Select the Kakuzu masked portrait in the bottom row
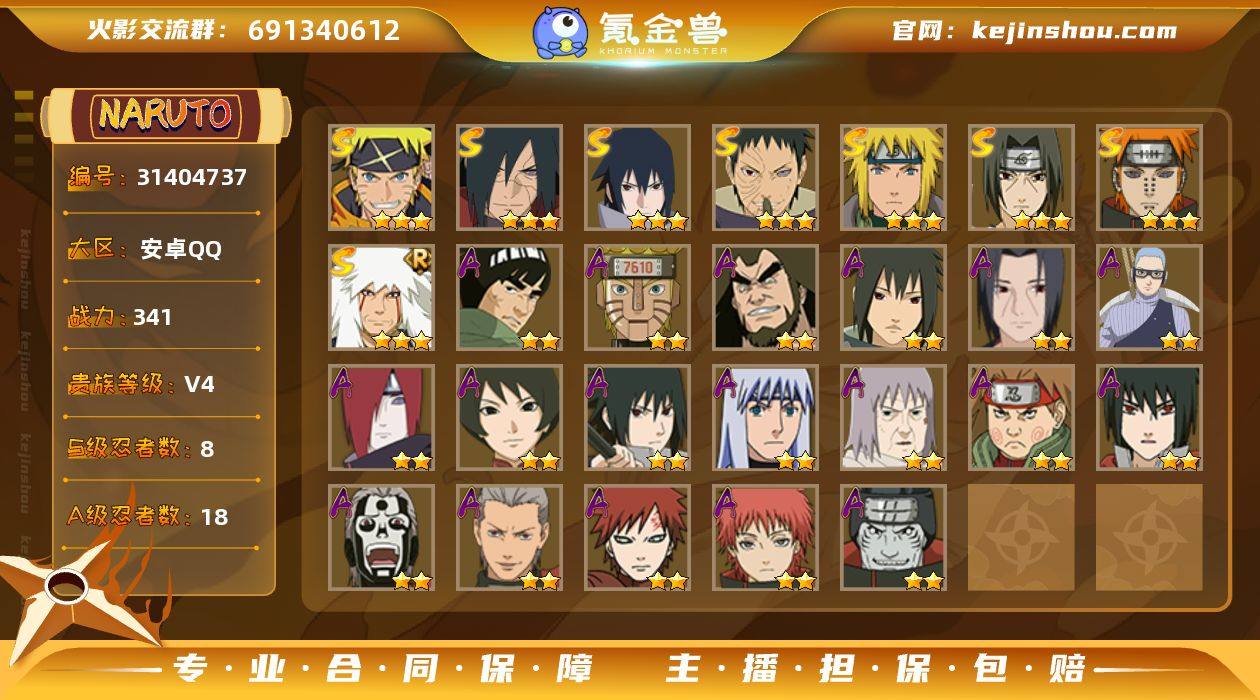This screenshot has height=700, width=1260. [x=893, y=538]
